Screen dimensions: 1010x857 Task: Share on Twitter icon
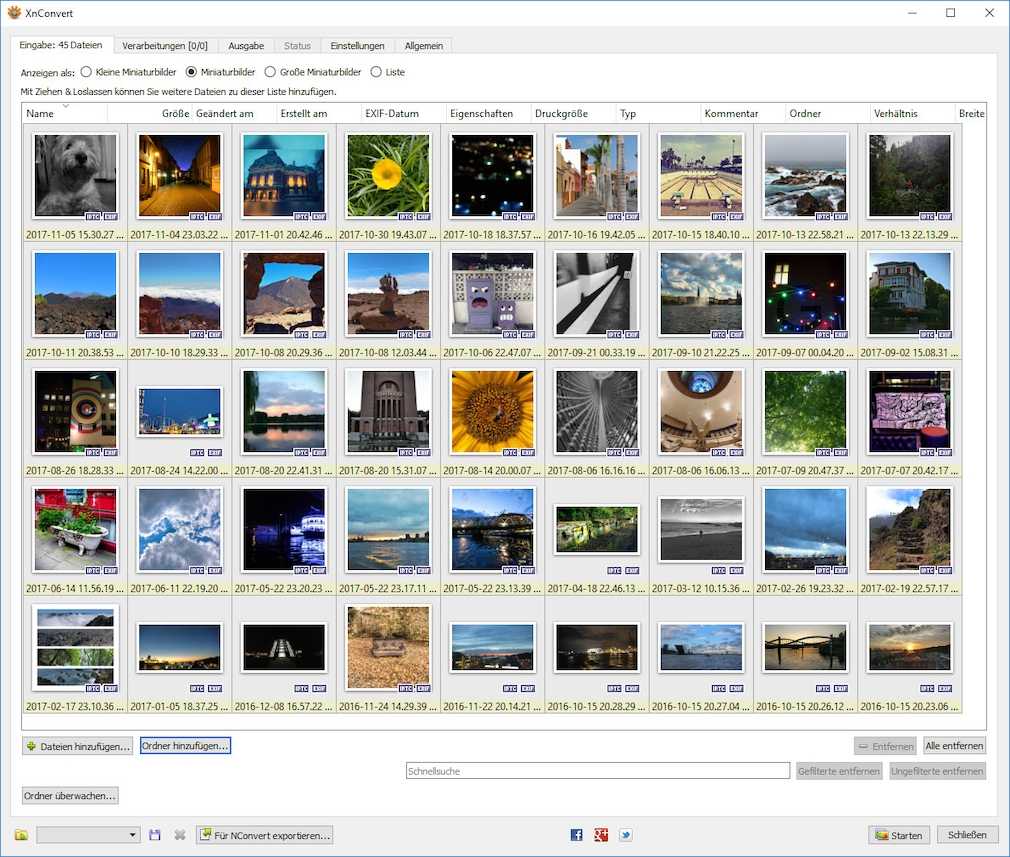(x=625, y=835)
